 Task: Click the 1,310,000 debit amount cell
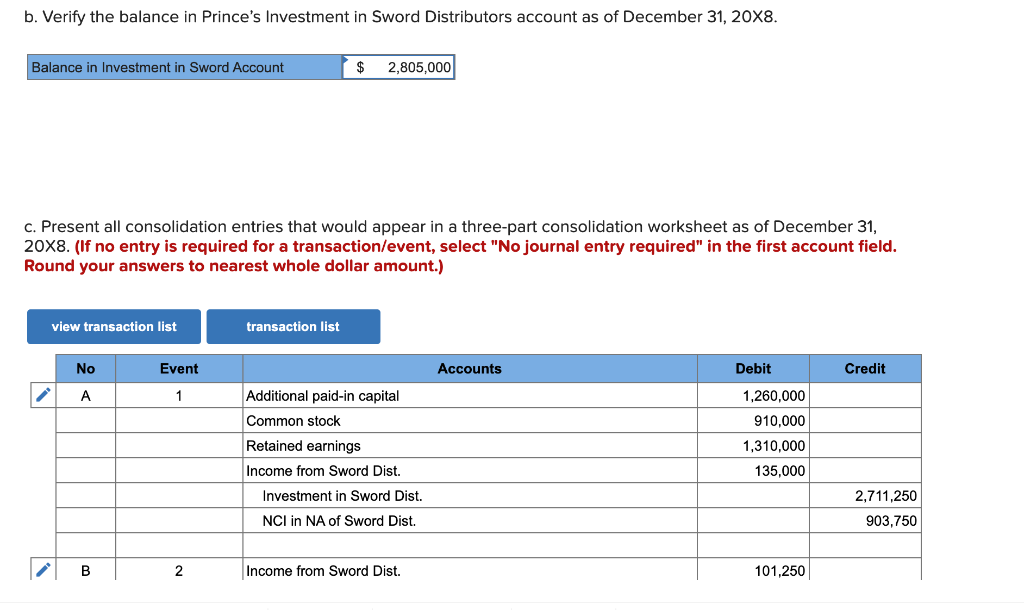point(753,445)
